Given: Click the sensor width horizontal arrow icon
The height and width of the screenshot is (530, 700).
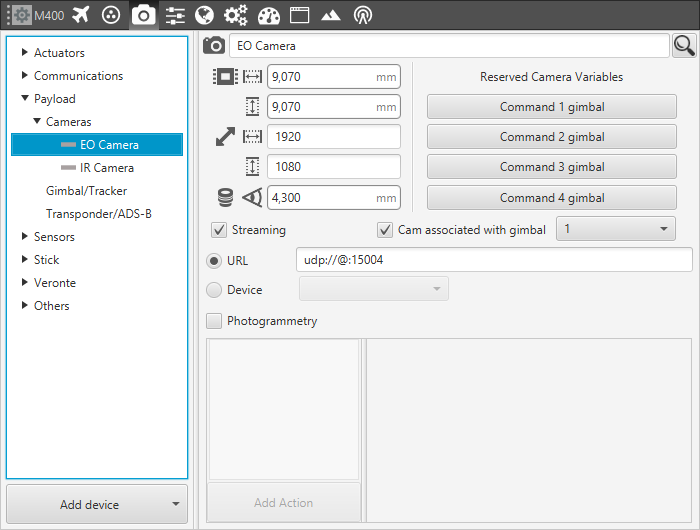Looking at the screenshot, I should 253,77.
